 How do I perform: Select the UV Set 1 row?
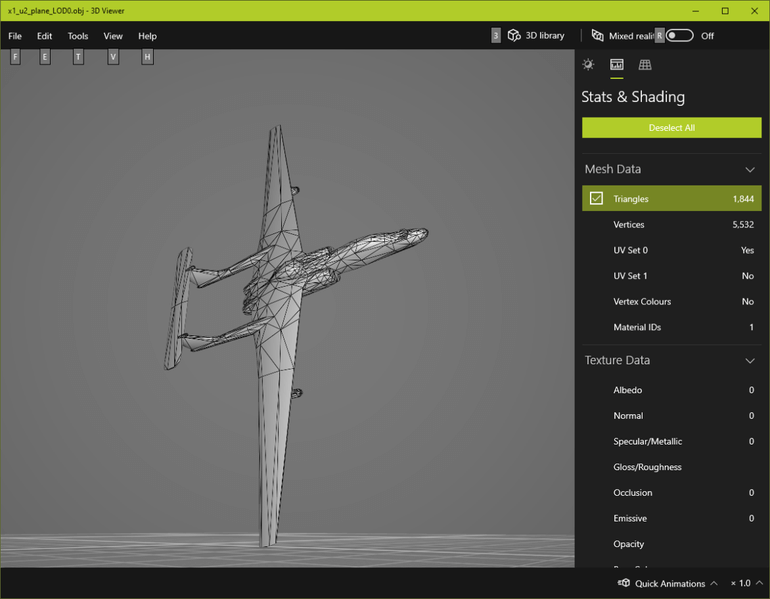pyautogui.click(x=672, y=276)
